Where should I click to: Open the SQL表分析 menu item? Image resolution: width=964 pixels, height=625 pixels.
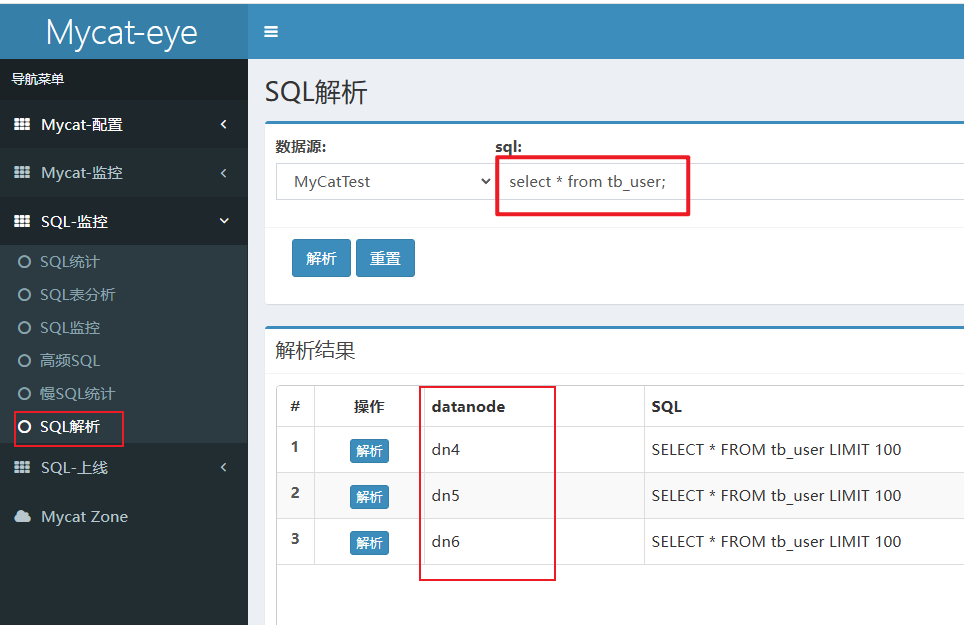77,295
